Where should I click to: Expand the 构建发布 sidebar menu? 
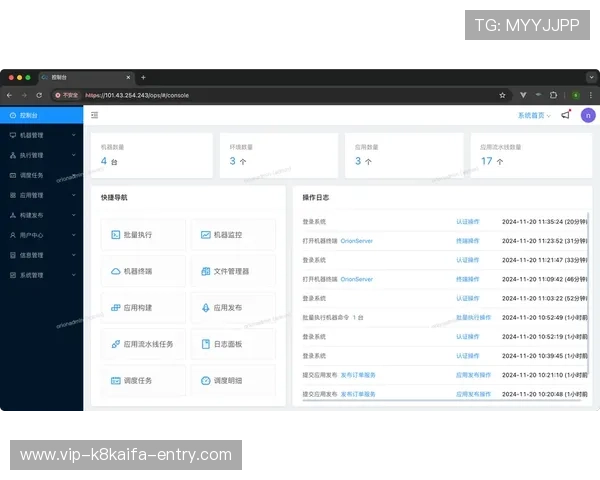(41, 215)
